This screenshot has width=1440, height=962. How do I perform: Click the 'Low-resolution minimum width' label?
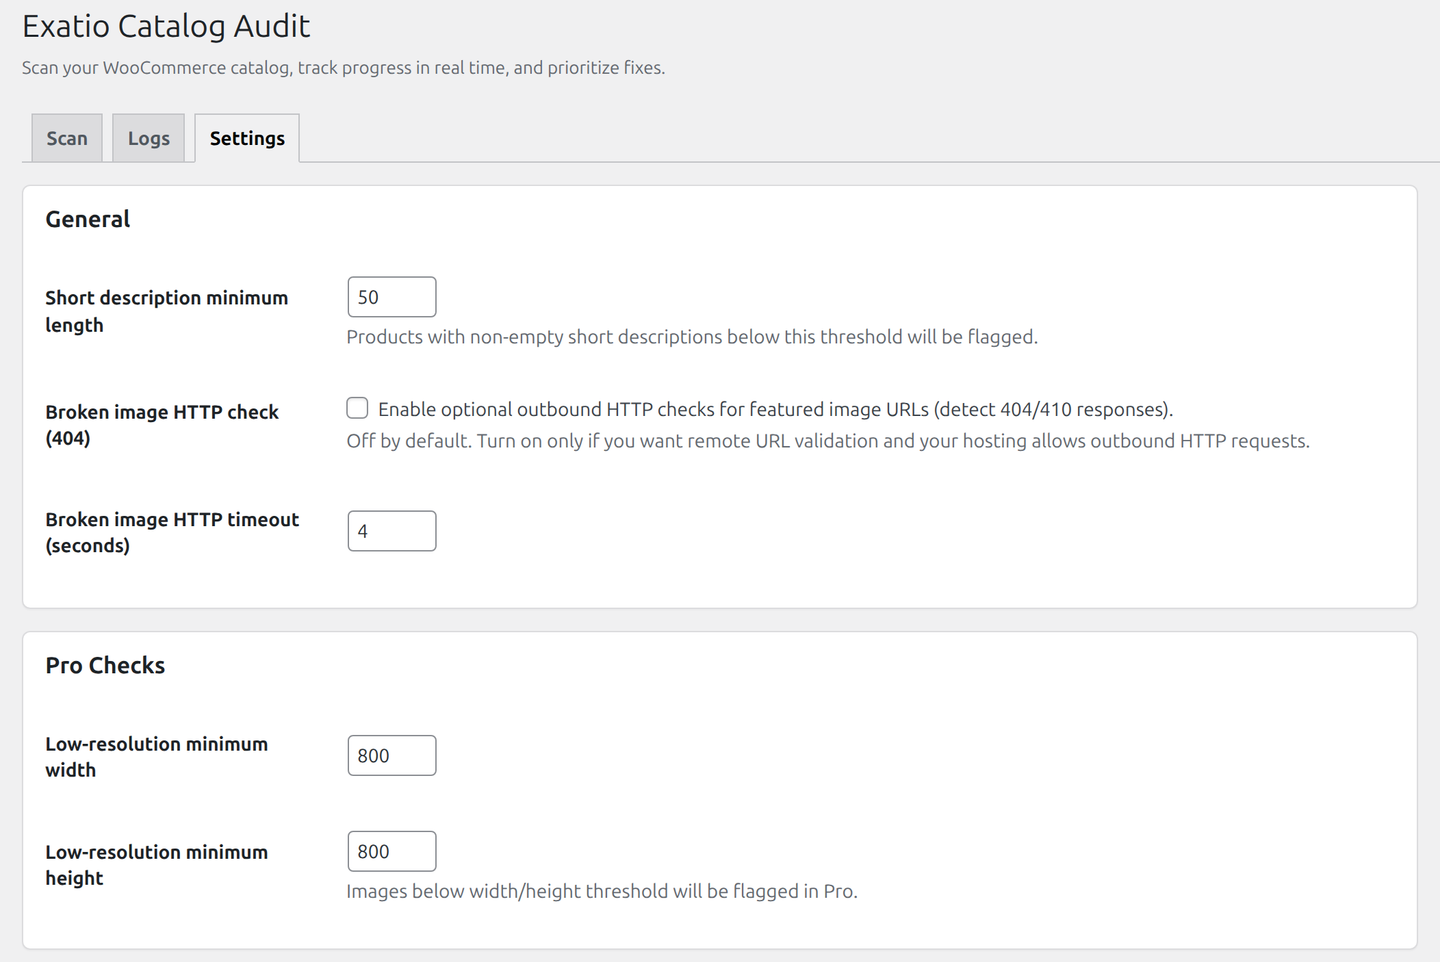click(x=156, y=757)
